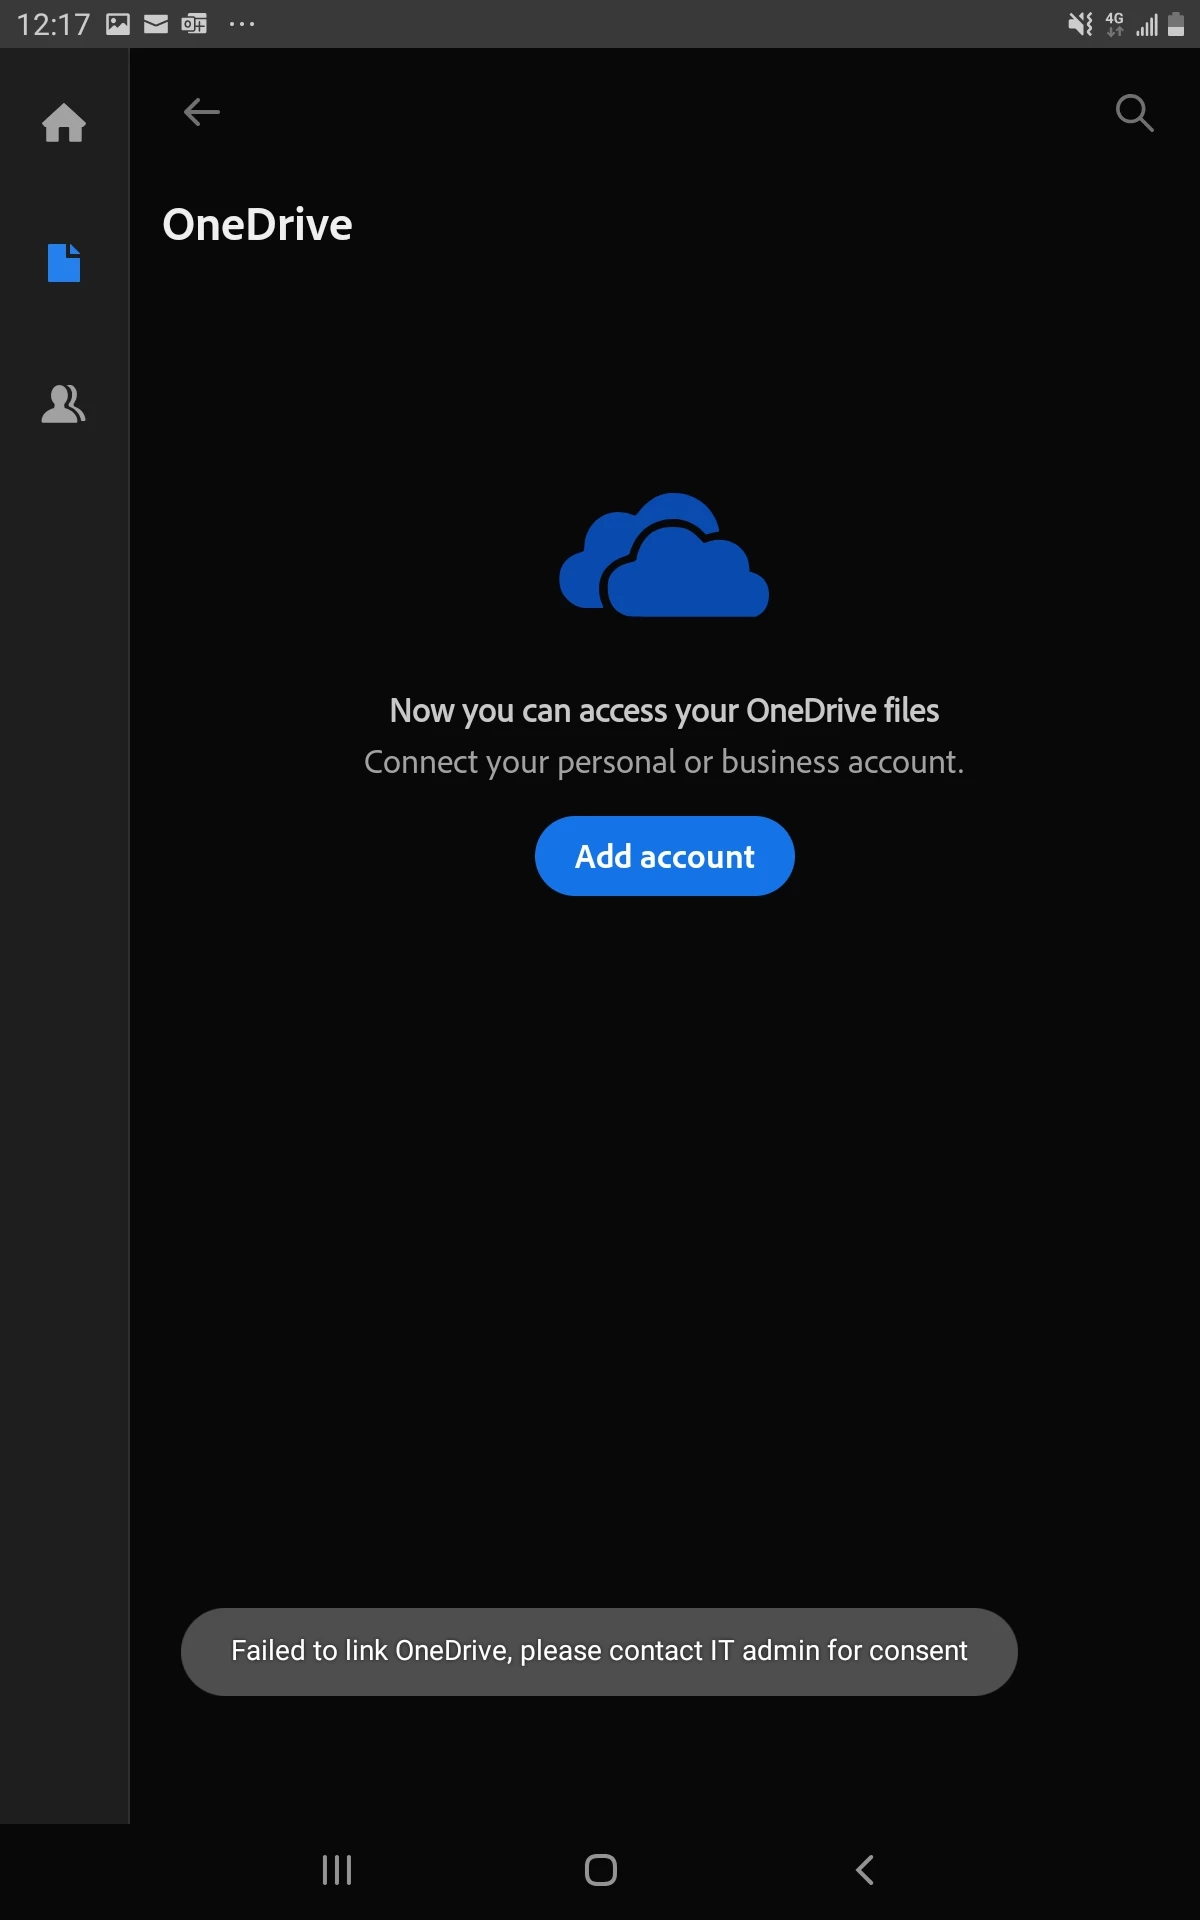Go back using the top arrow
The height and width of the screenshot is (1920, 1200).
click(x=201, y=112)
